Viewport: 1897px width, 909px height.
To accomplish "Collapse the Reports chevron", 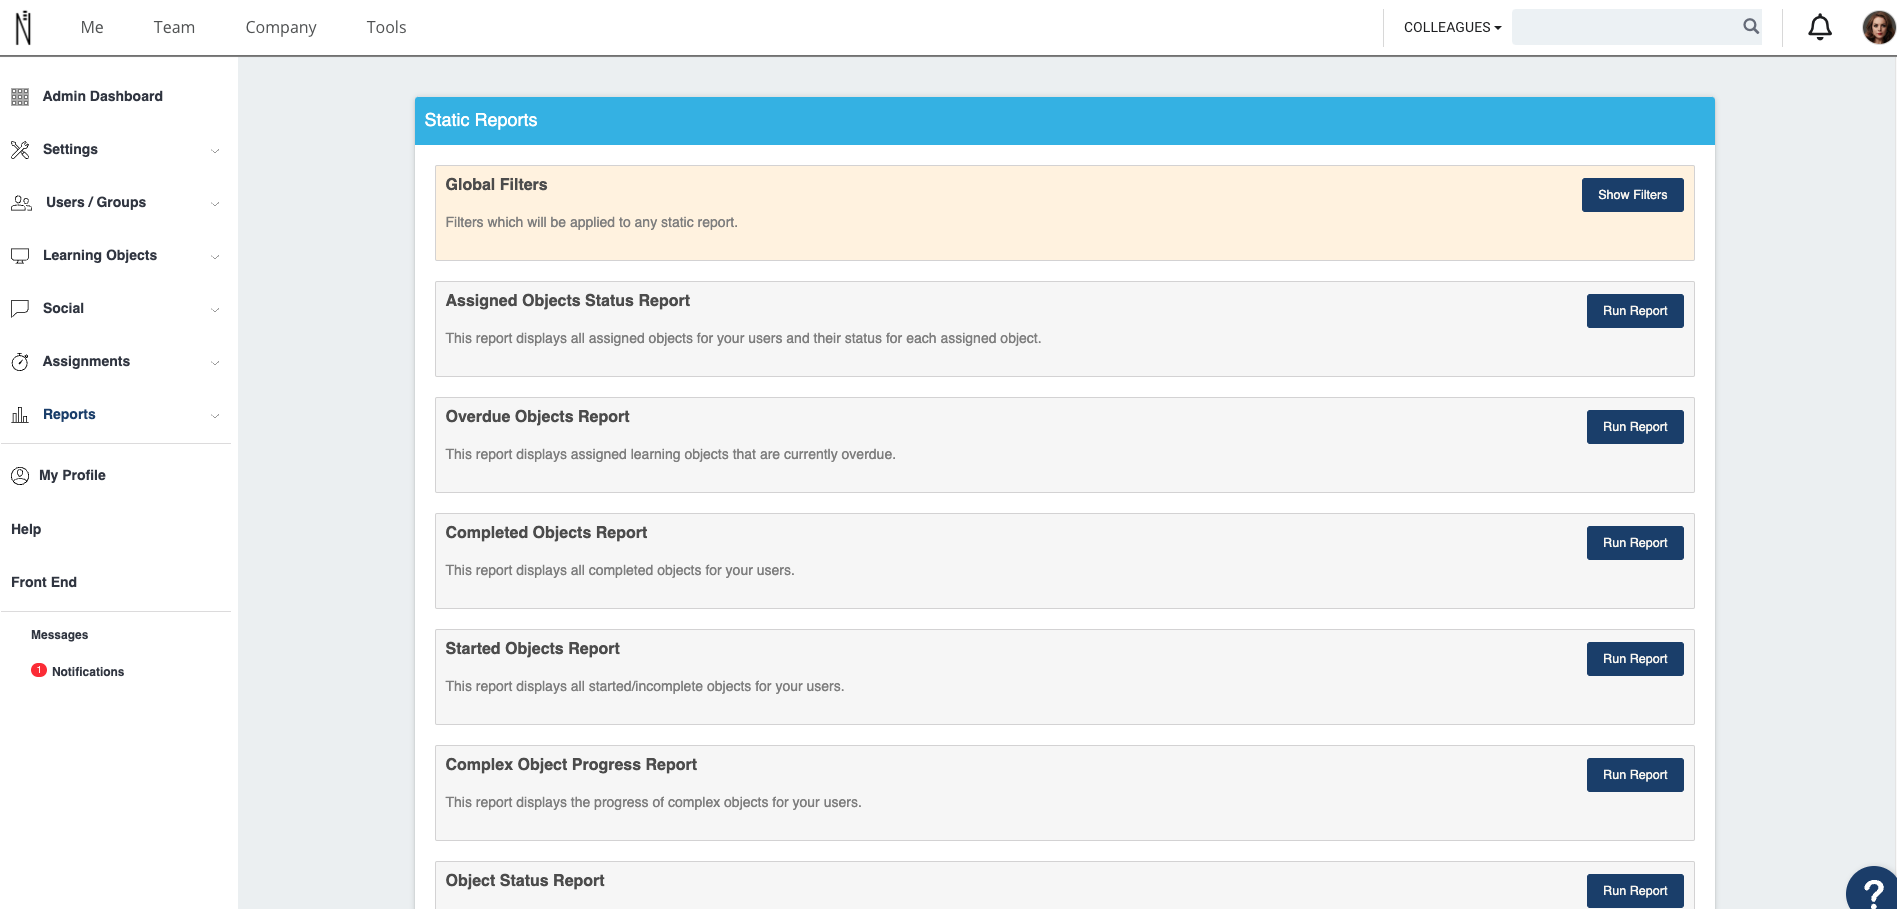I will pos(215,415).
